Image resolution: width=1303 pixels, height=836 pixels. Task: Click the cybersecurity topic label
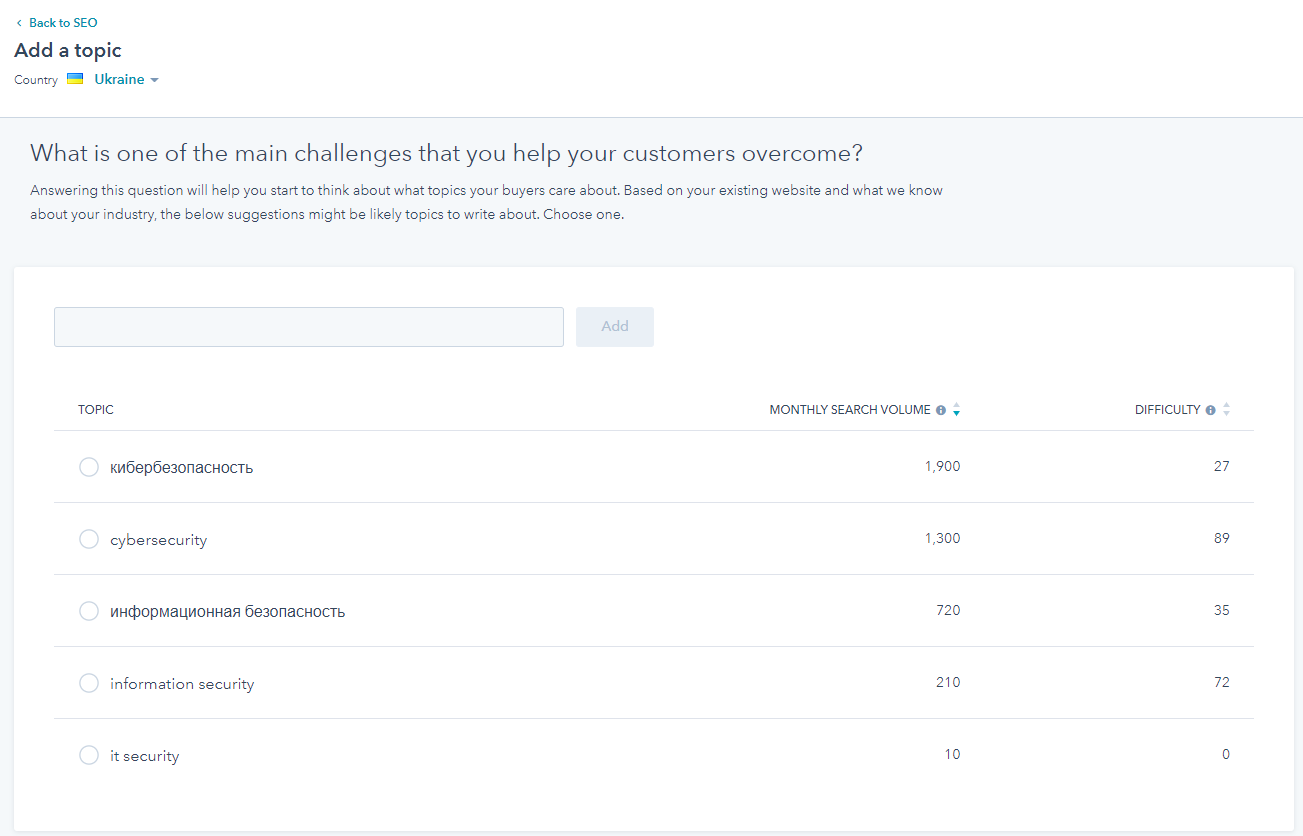(x=158, y=540)
